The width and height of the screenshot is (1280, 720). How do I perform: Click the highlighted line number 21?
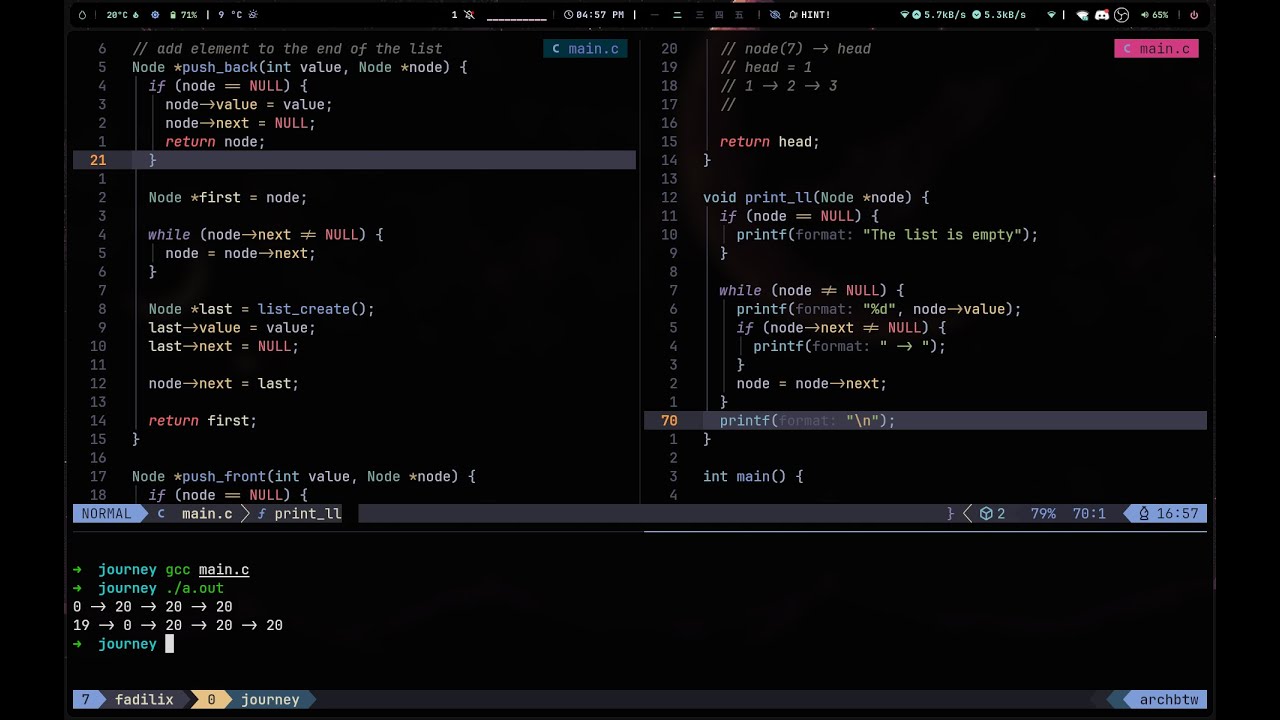coord(97,160)
